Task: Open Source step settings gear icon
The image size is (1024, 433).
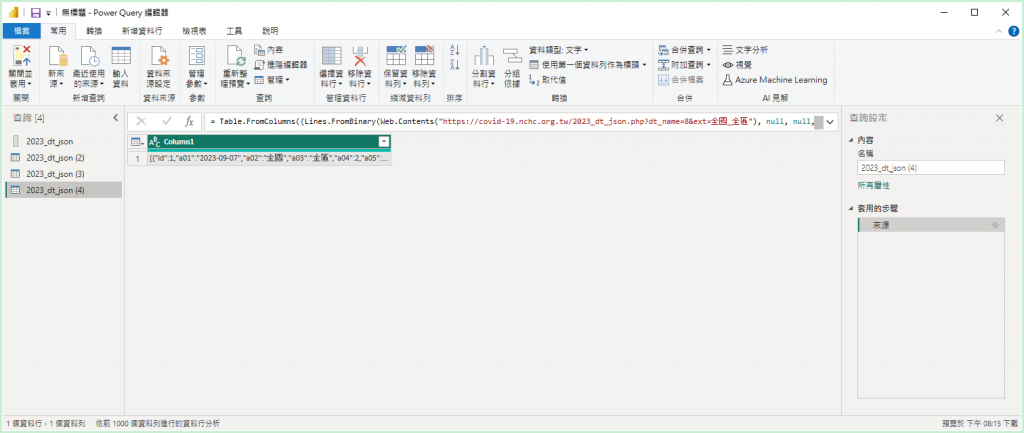Action: (x=995, y=225)
